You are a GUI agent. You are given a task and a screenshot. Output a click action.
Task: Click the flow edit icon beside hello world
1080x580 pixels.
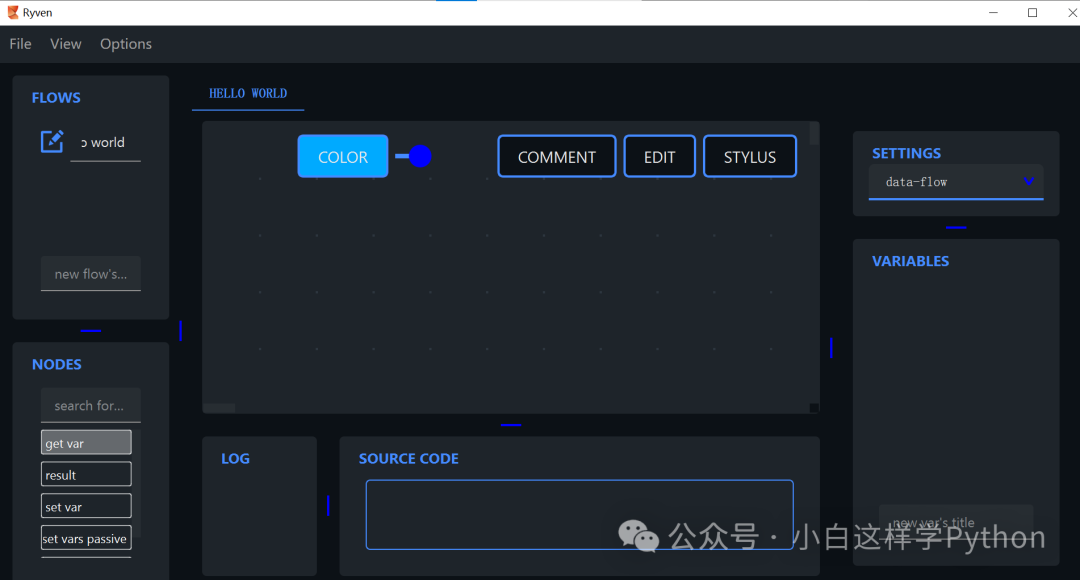(52, 142)
